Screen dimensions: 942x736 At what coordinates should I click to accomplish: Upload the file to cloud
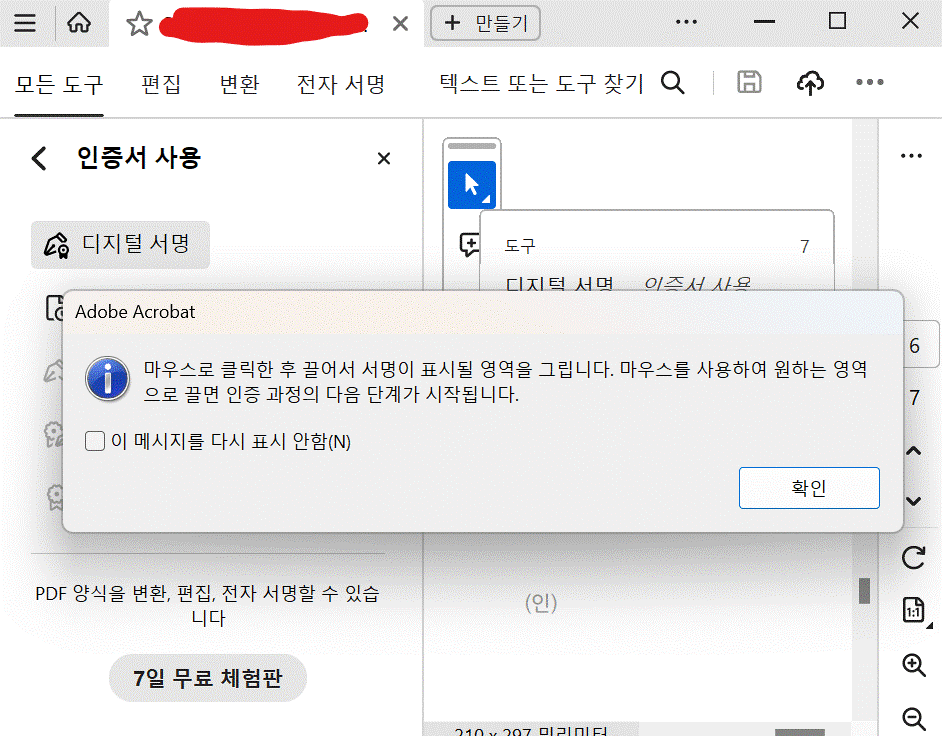click(810, 82)
